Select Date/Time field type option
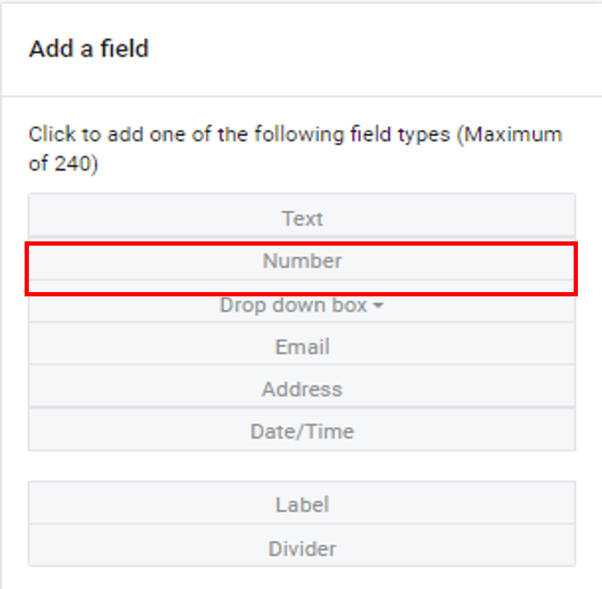The height and width of the screenshot is (589, 602). pos(302,432)
